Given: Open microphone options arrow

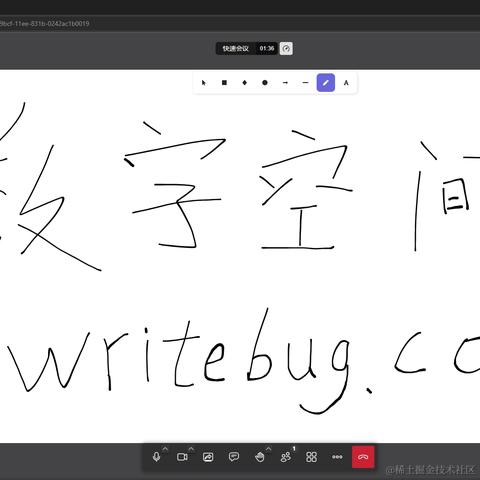Looking at the screenshot, I should (x=165, y=449).
